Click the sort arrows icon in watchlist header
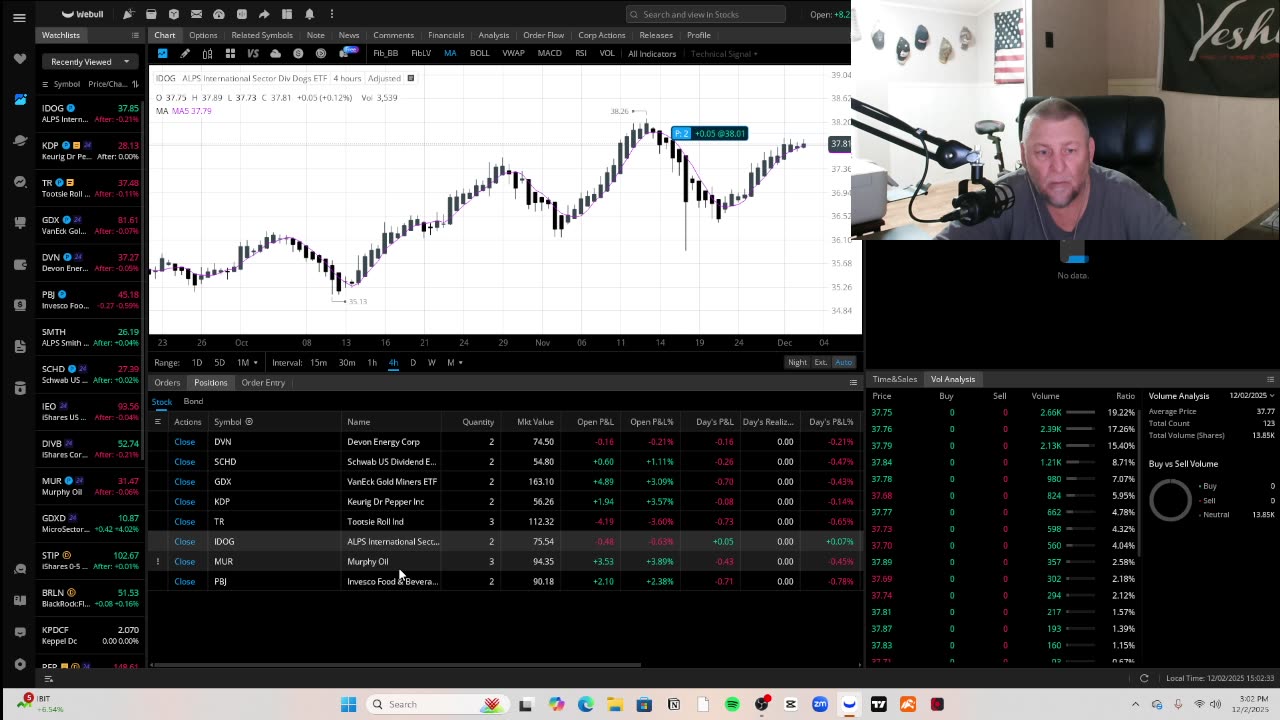Image resolution: width=1280 pixels, height=720 pixels. [135, 84]
